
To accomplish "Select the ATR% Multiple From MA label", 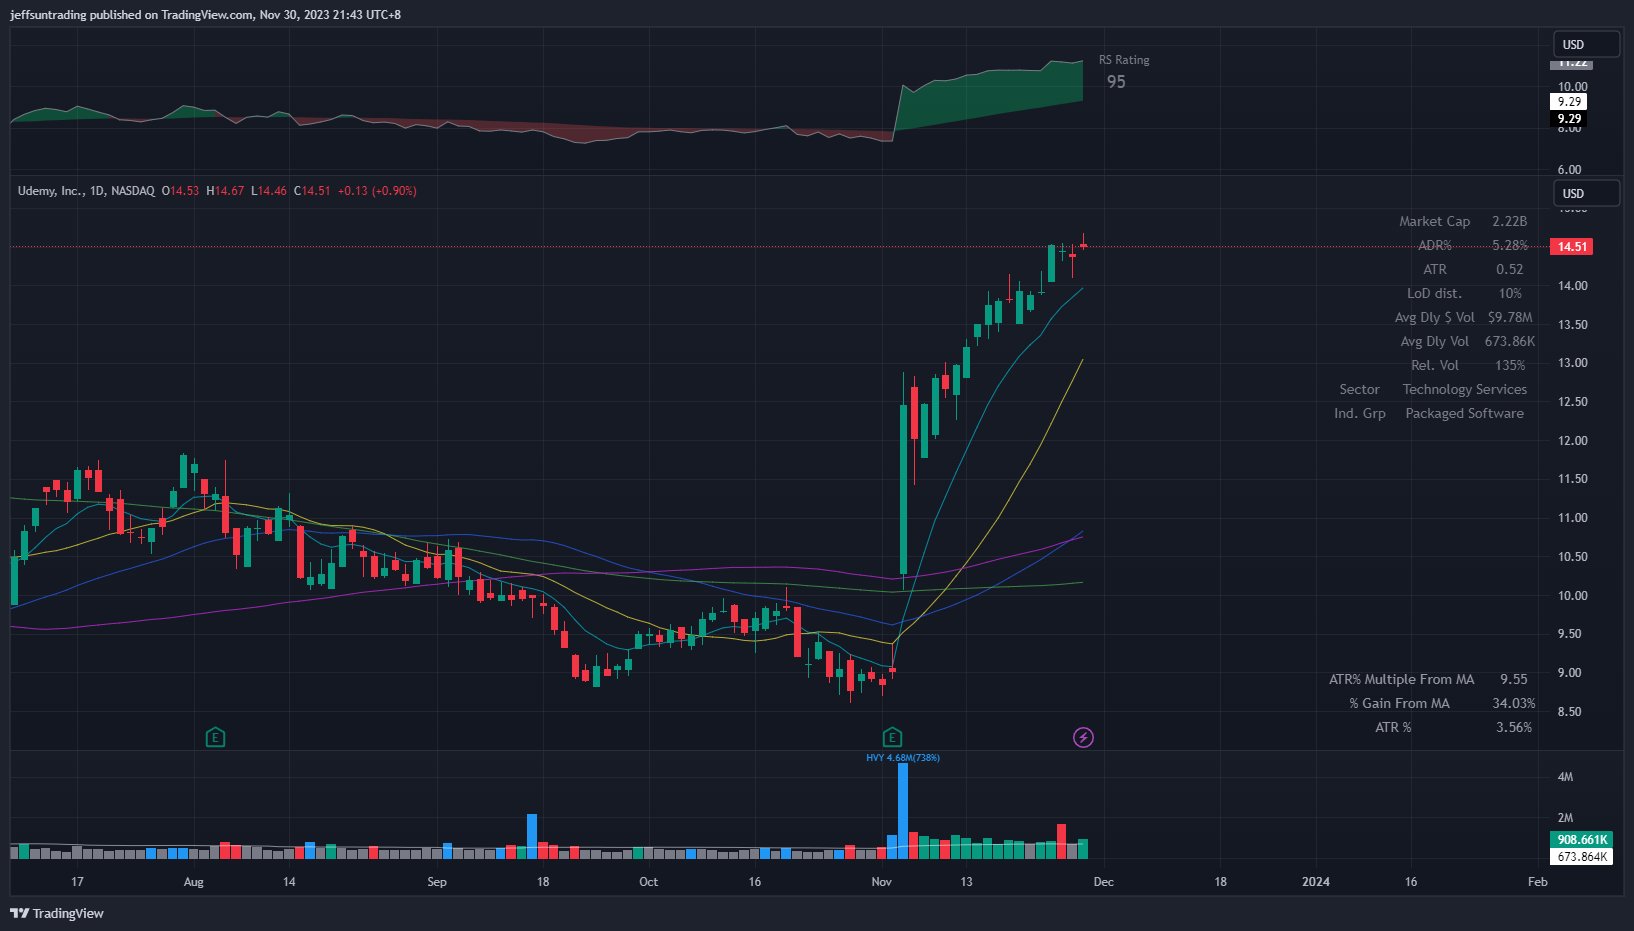I will coord(1401,680).
